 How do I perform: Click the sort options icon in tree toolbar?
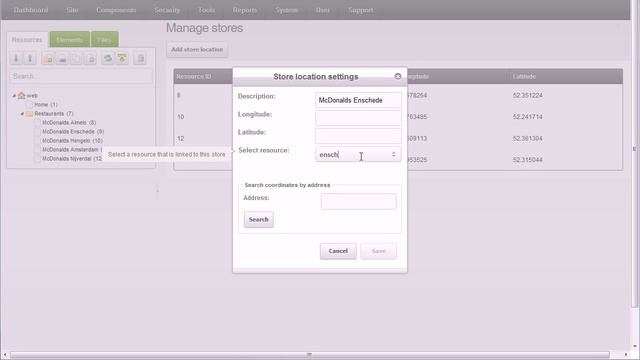(122, 58)
